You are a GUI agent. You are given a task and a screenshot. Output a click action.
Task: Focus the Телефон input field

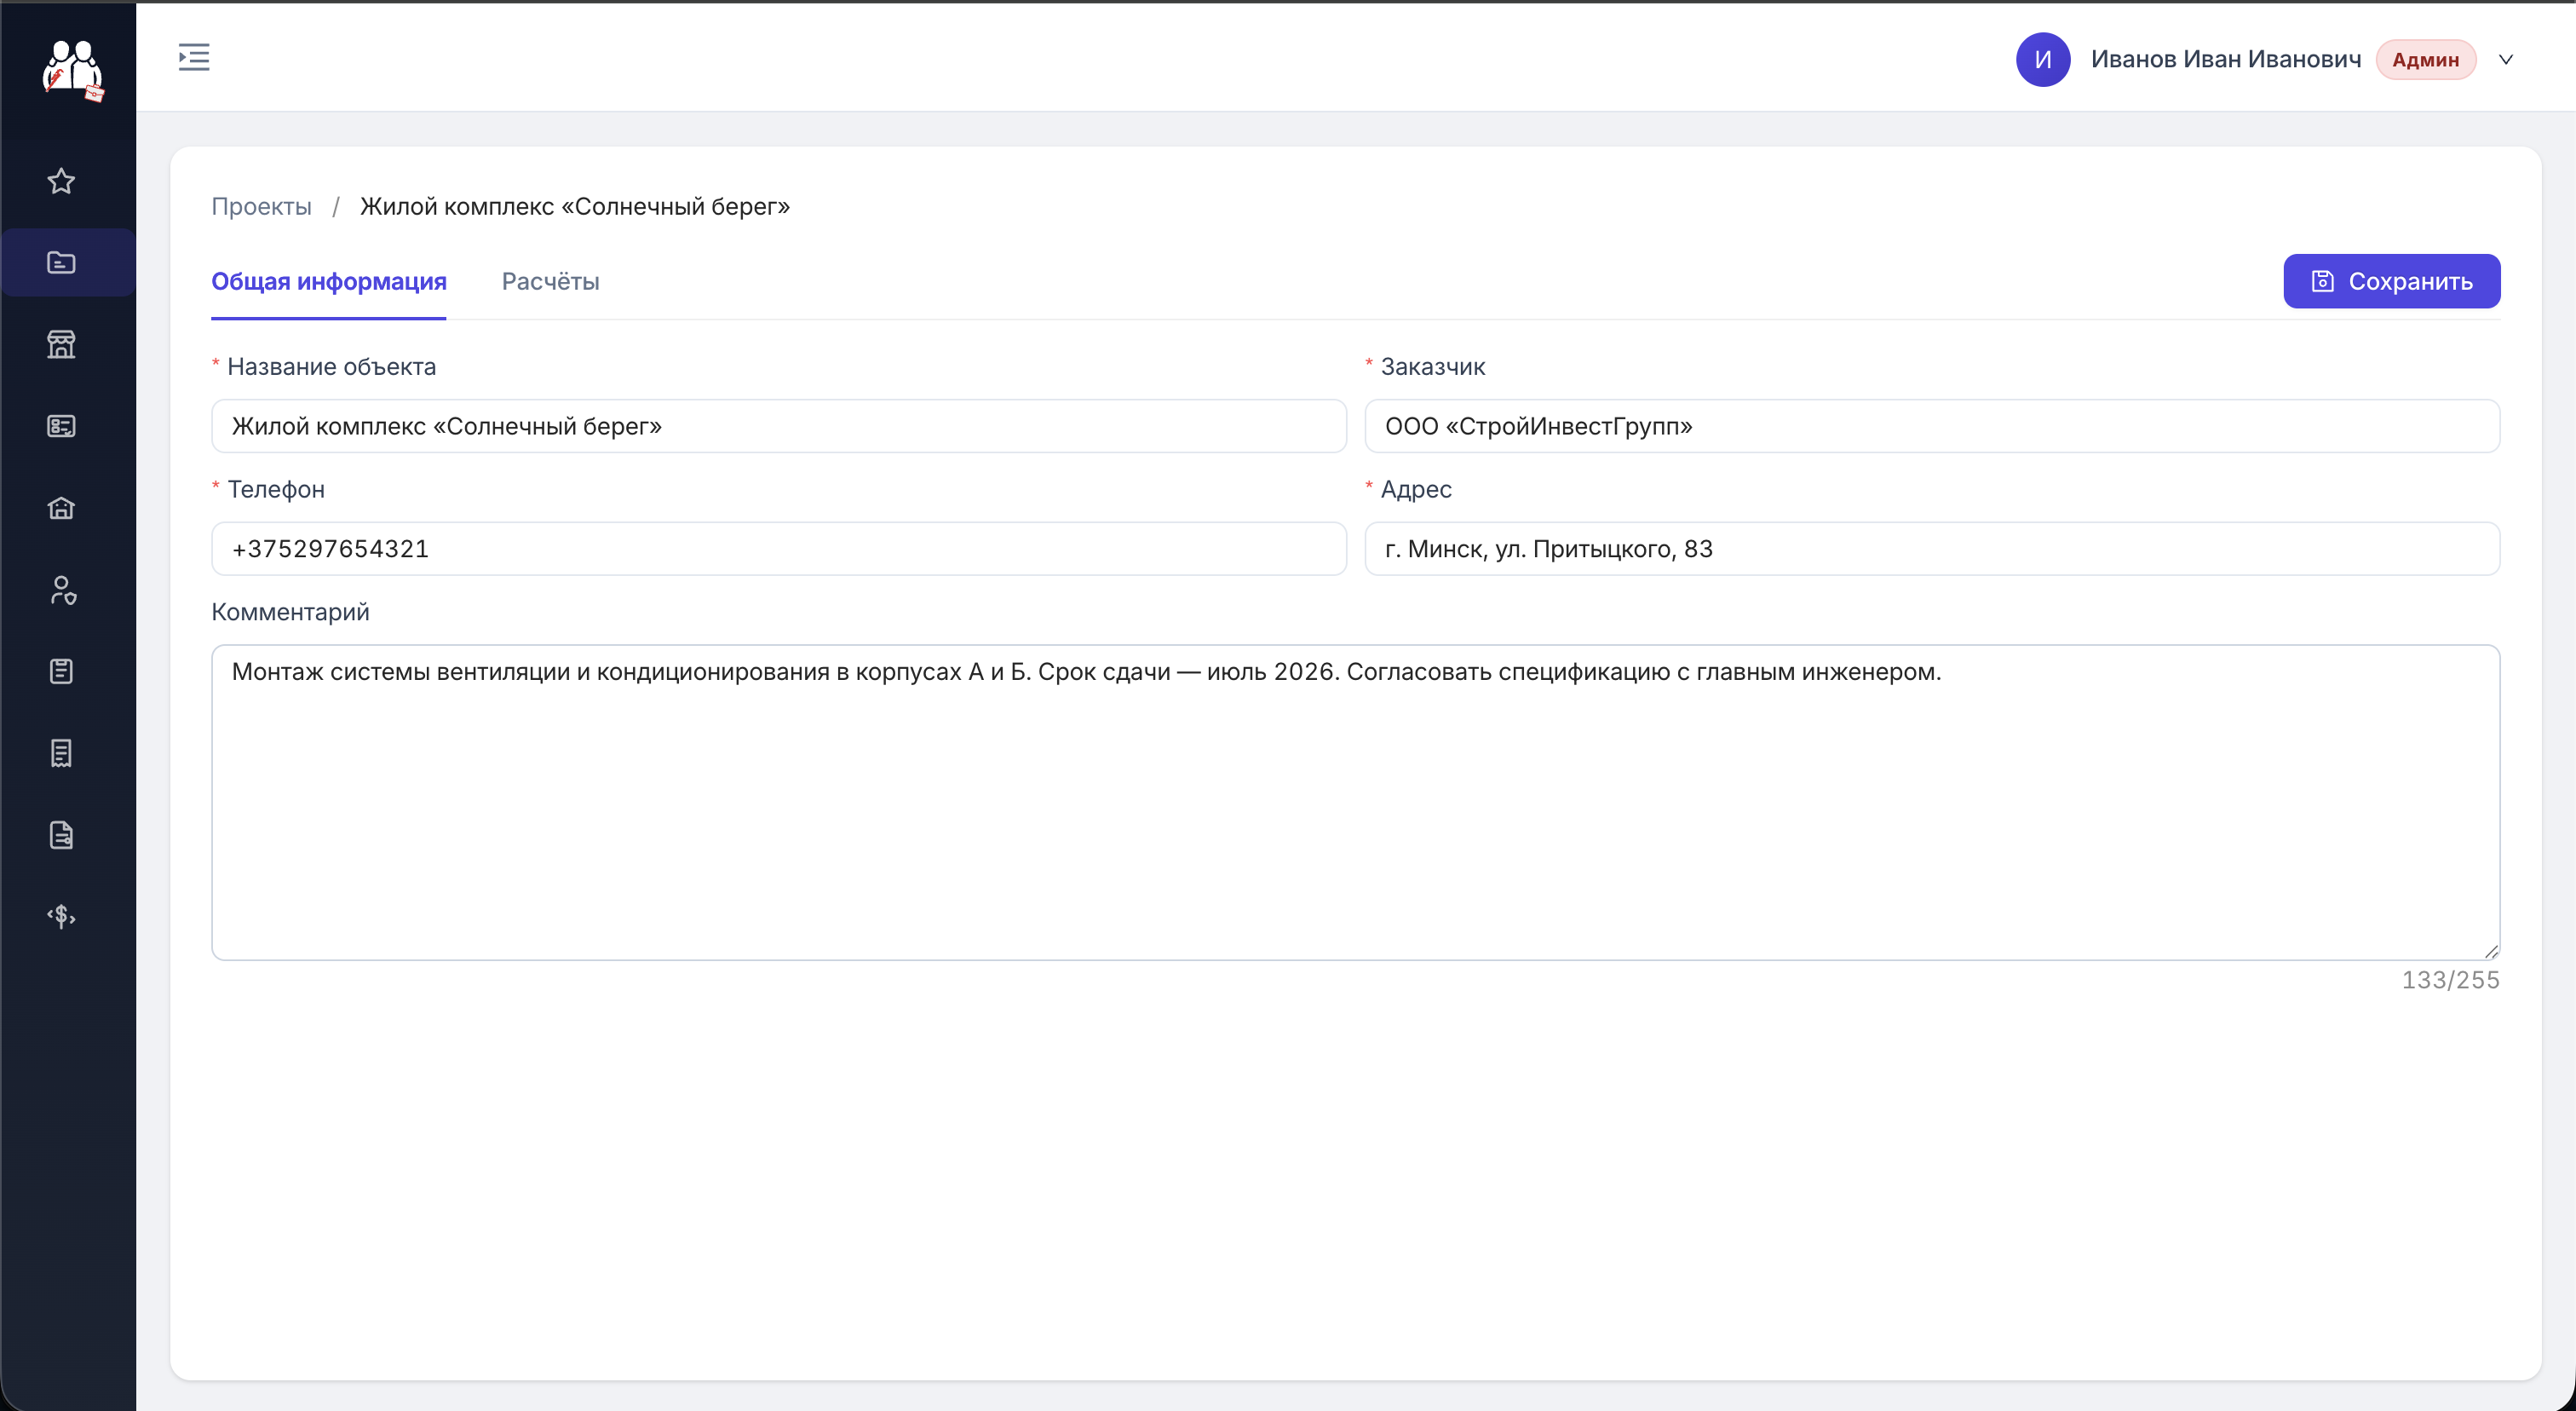tap(779, 548)
